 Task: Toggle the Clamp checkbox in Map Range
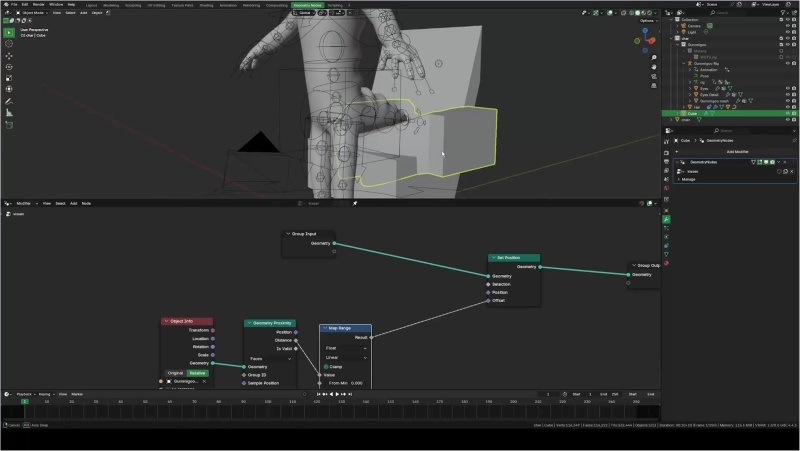point(325,366)
